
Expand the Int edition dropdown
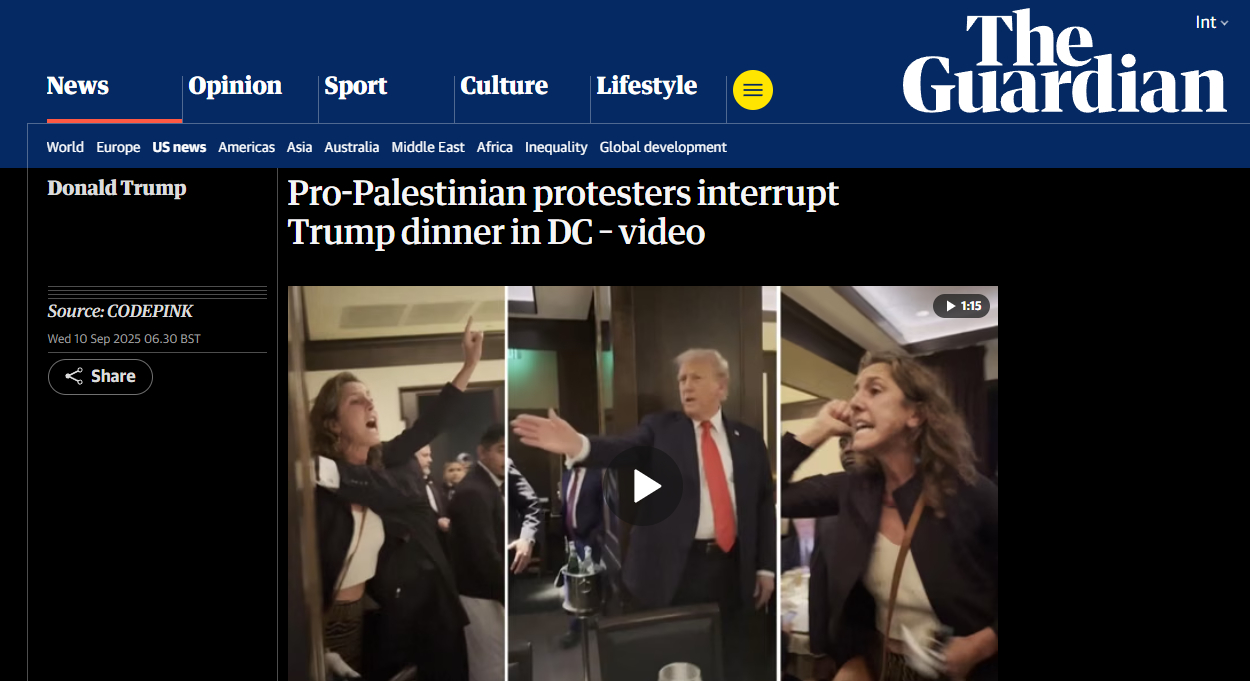pos(1212,22)
